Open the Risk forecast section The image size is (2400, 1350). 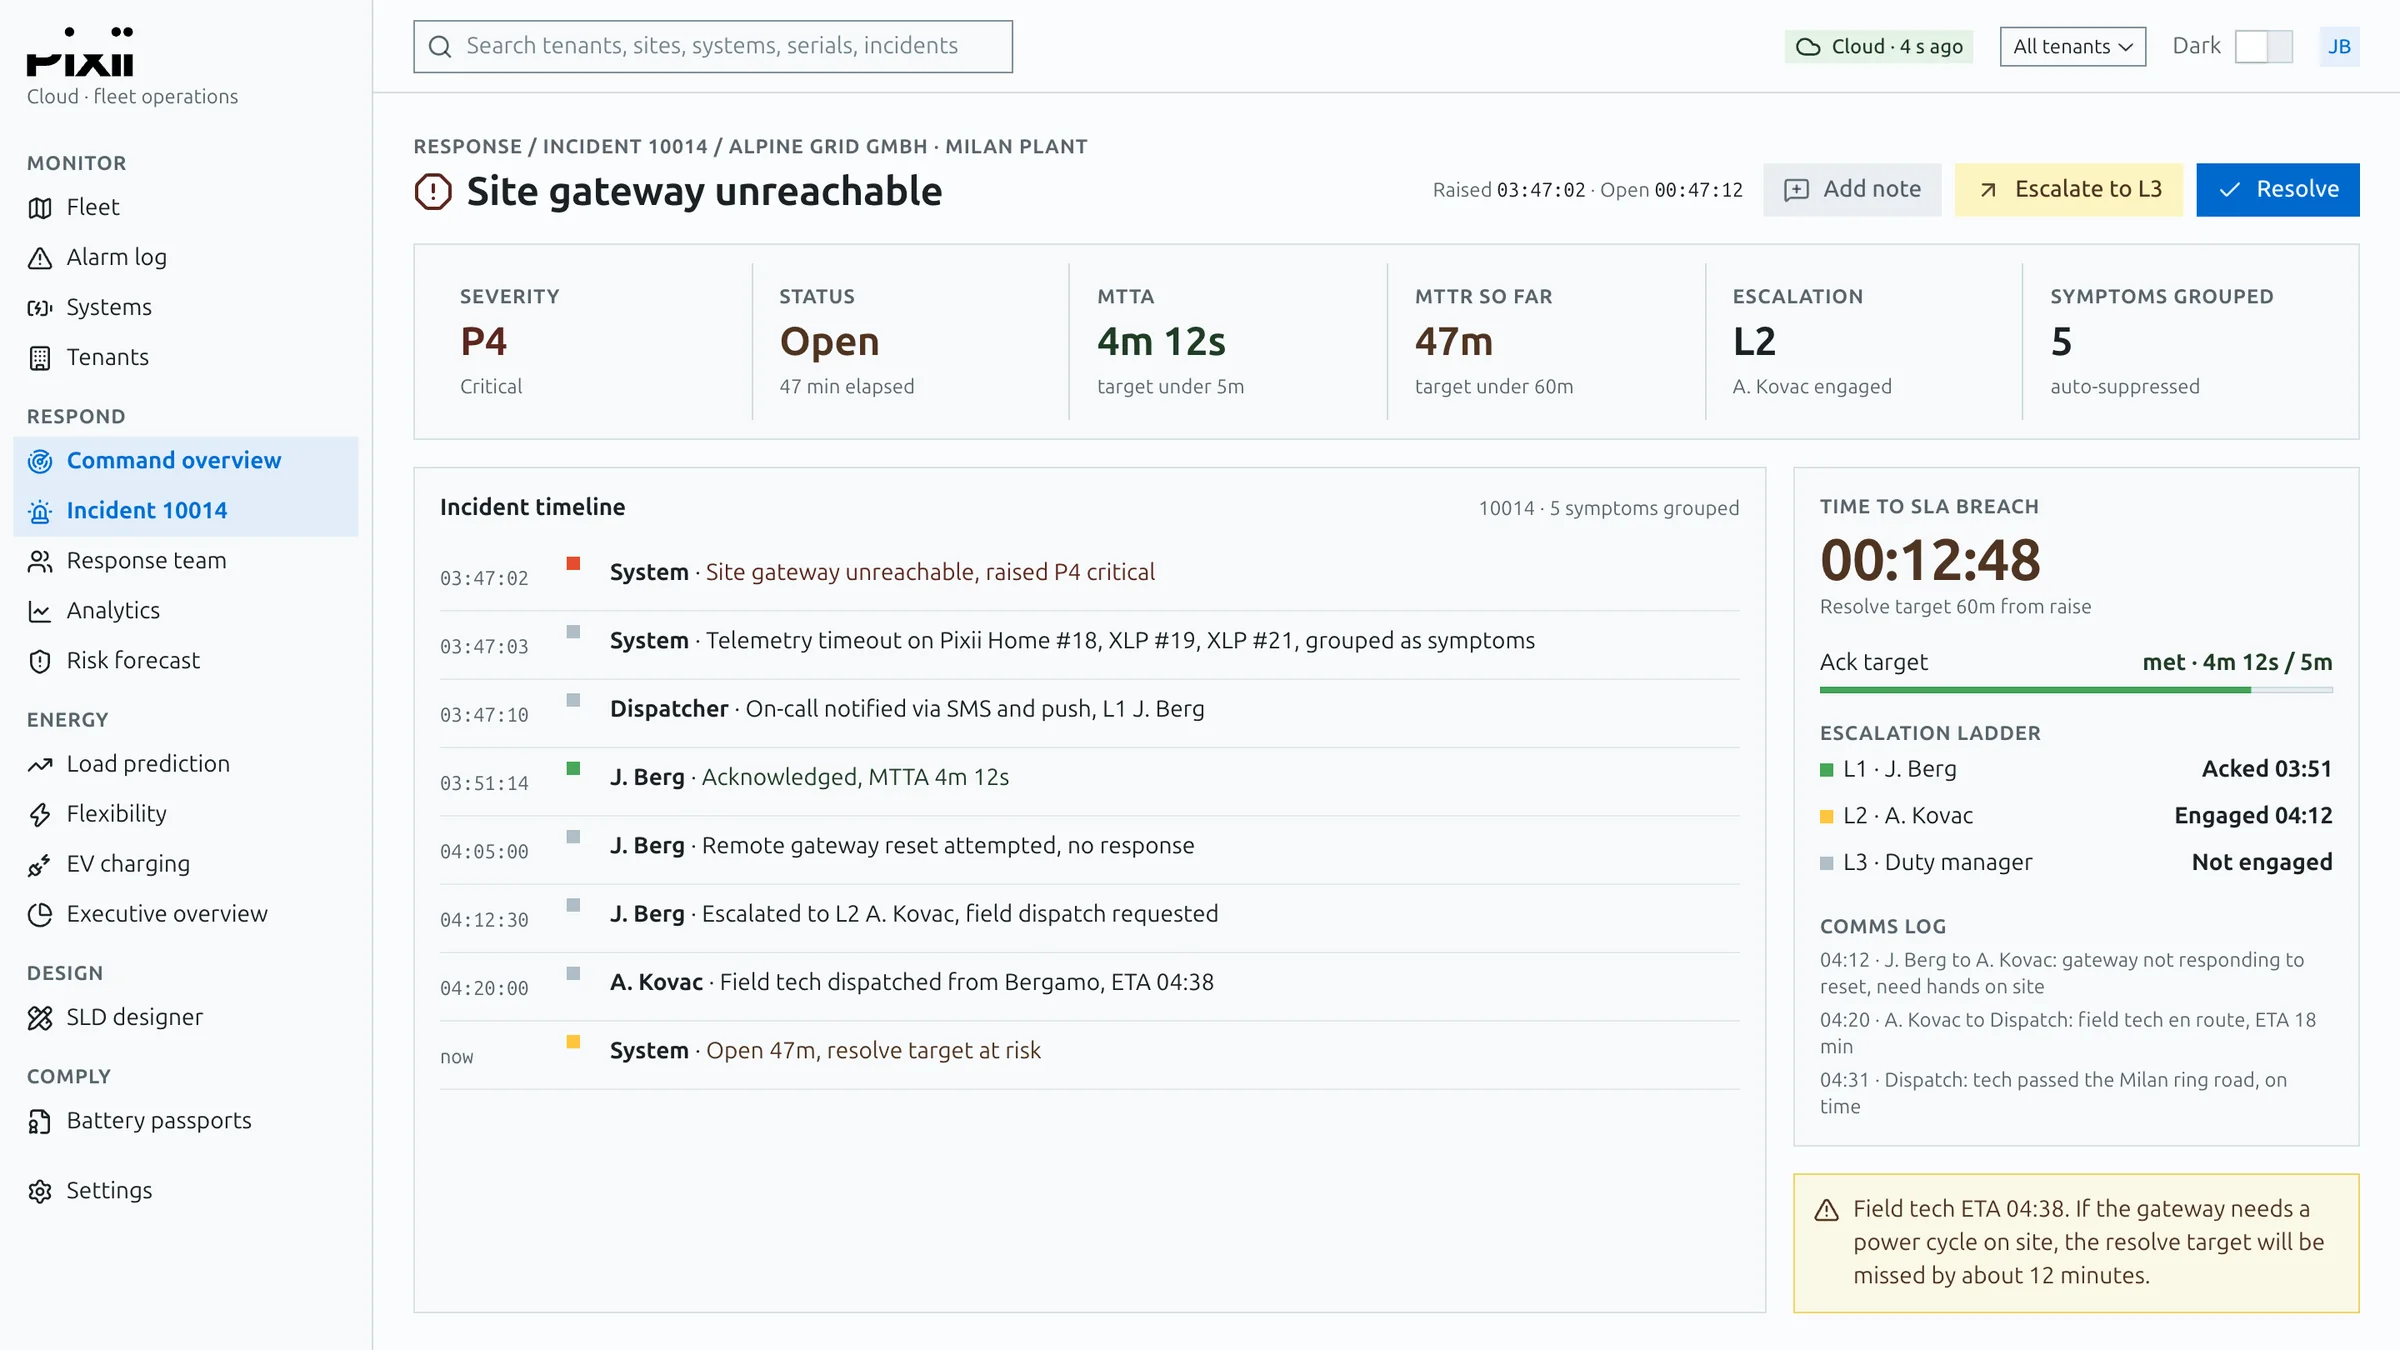click(186, 661)
